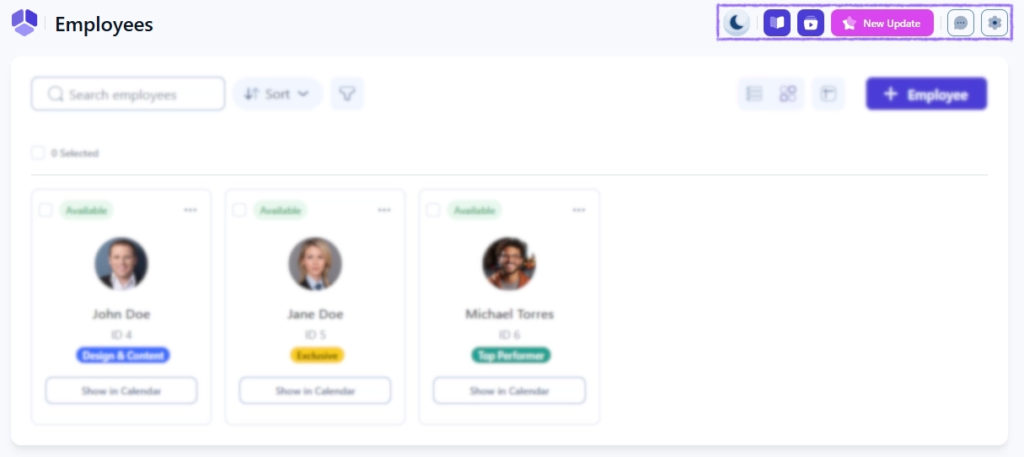1024x457 pixels.
Task: Add a new employee with the Employee button
Action: pyautogui.click(x=926, y=94)
